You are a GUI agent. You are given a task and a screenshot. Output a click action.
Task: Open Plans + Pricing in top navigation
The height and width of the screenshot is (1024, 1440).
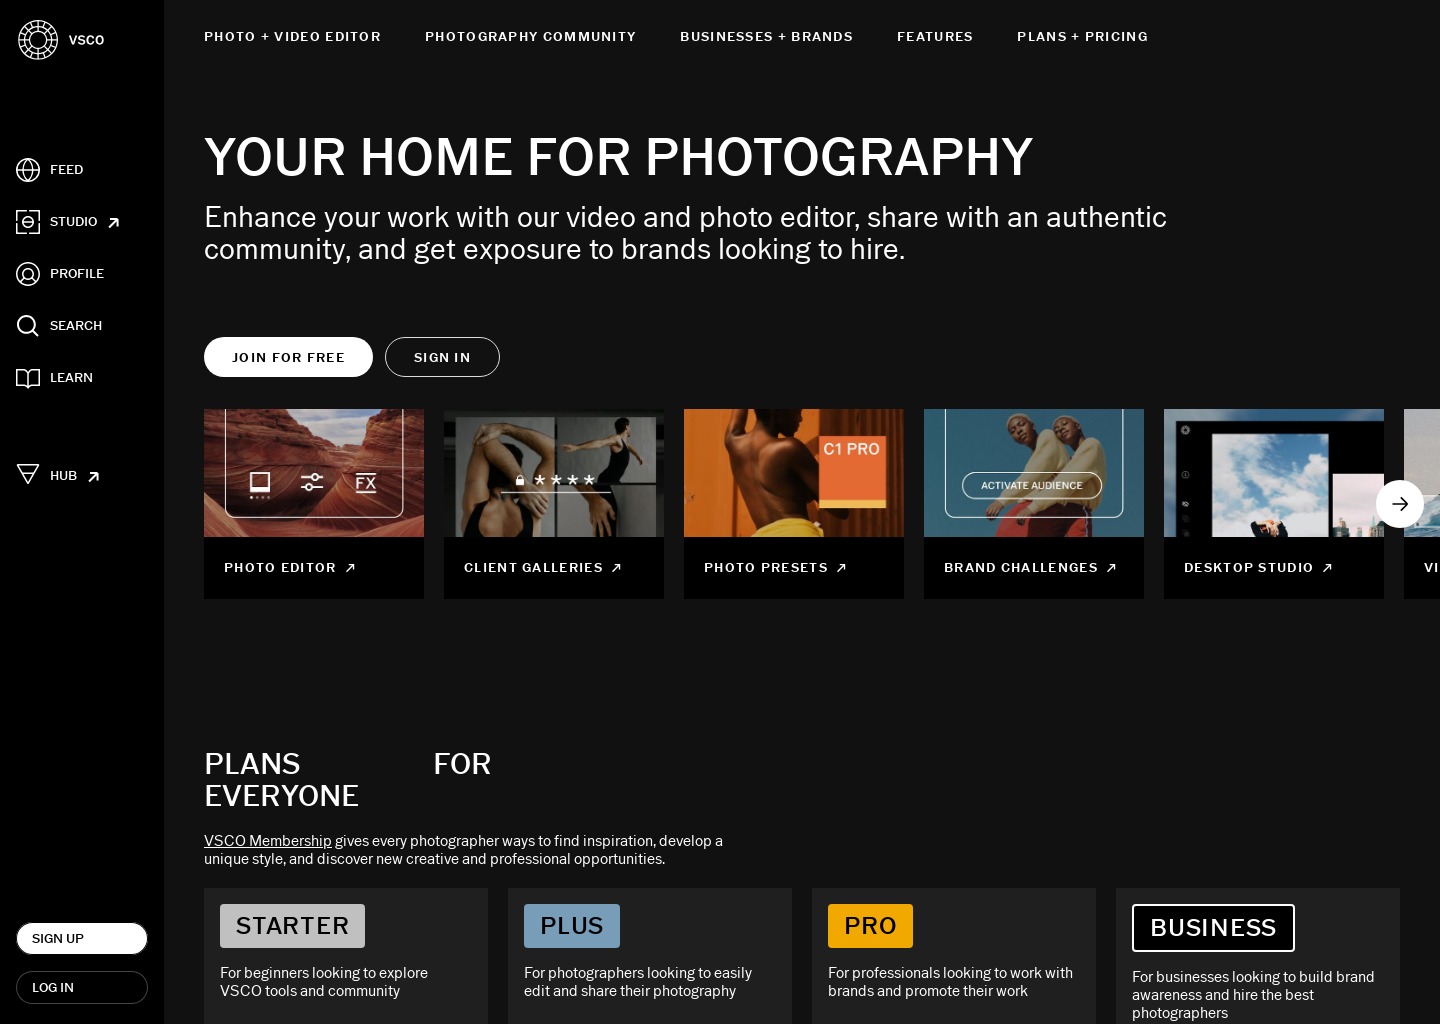pyautogui.click(x=1082, y=37)
